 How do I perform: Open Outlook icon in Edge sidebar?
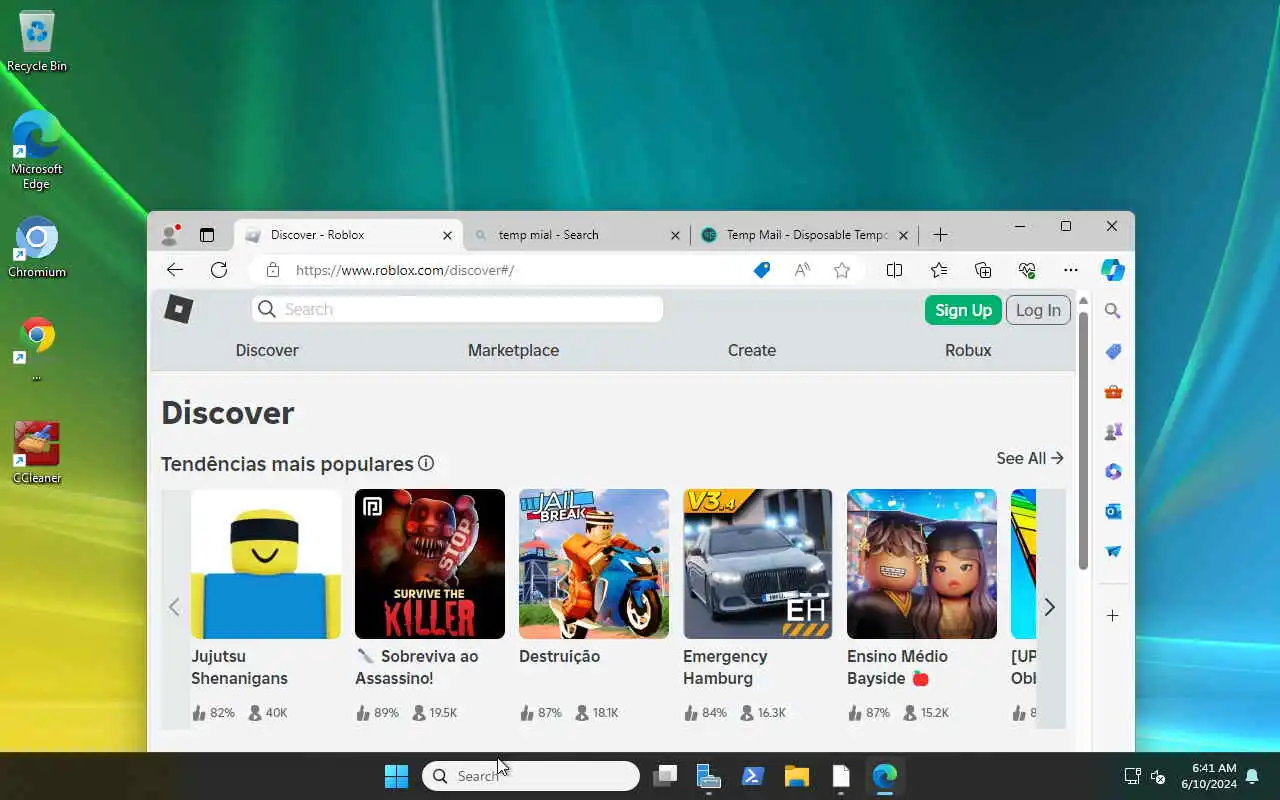pyautogui.click(x=1113, y=511)
